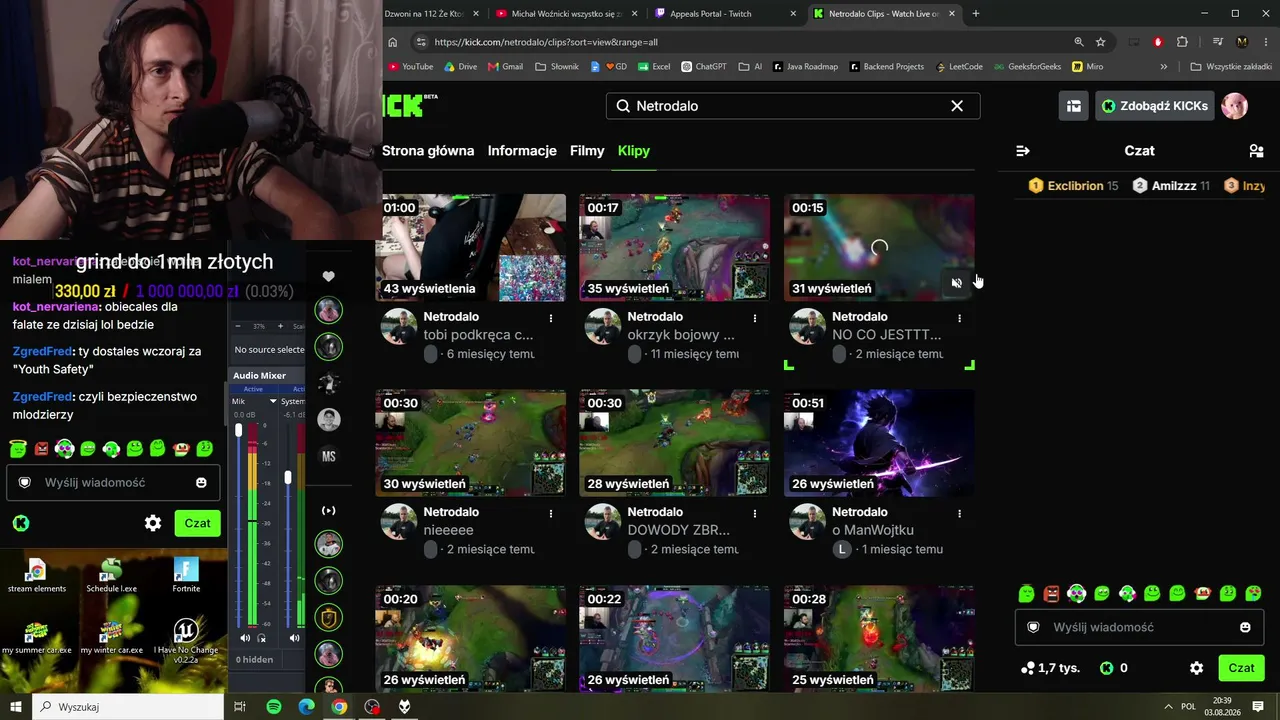Click the live broadcast icon in sidebar
The height and width of the screenshot is (720, 1280).
pyautogui.click(x=328, y=511)
